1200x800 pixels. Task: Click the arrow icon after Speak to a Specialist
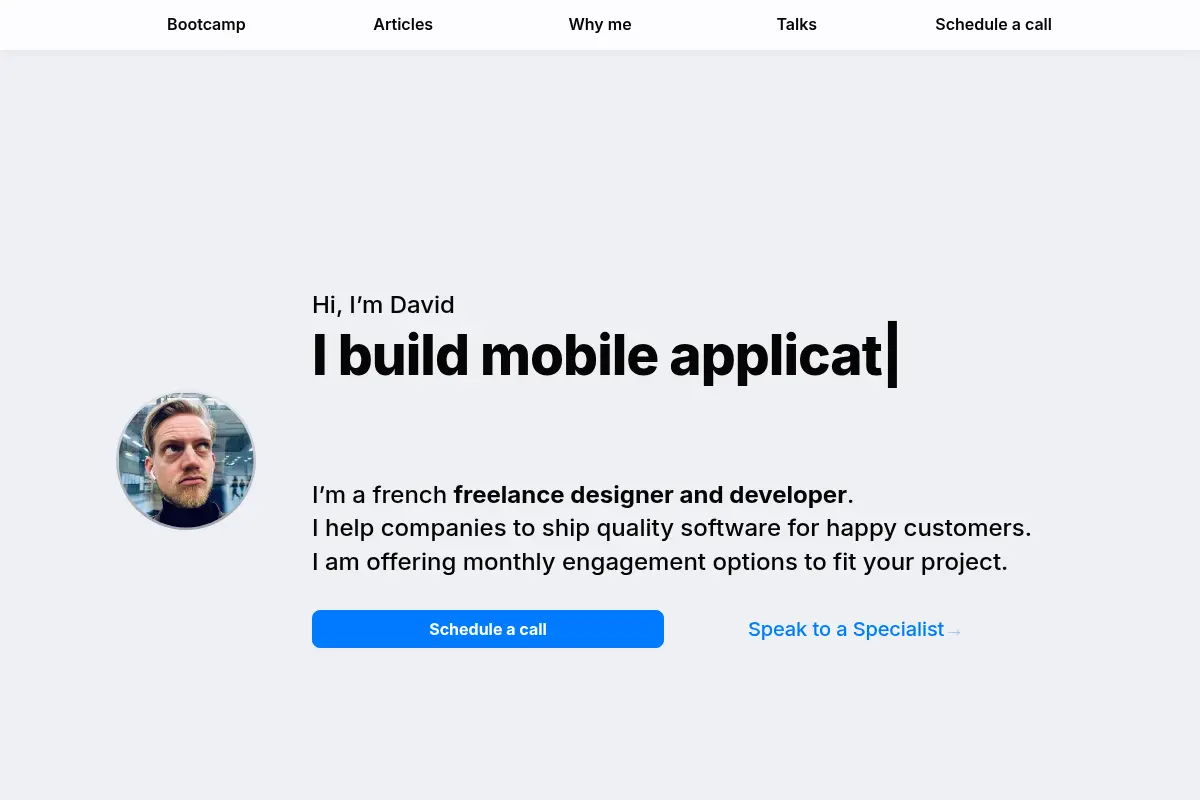click(954, 631)
